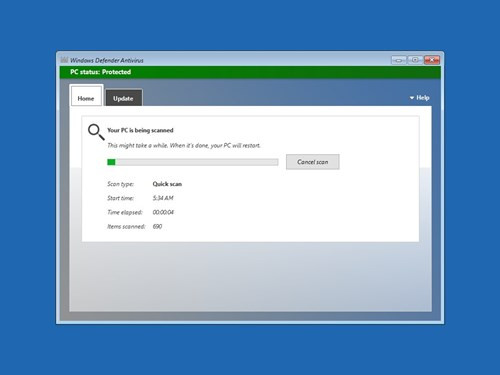Click the magnifying glass scan icon
Viewport: 500px width, 375px height.
tap(96, 132)
